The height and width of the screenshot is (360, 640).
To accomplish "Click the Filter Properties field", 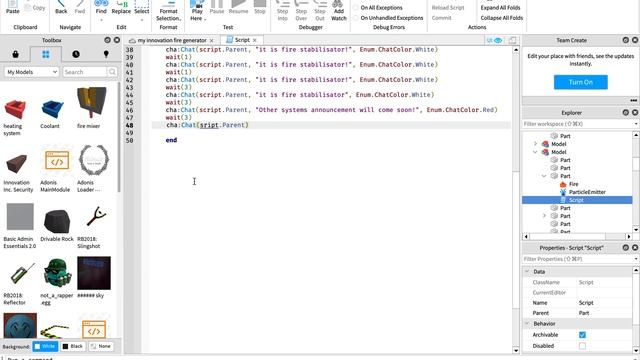I will click(577, 259).
